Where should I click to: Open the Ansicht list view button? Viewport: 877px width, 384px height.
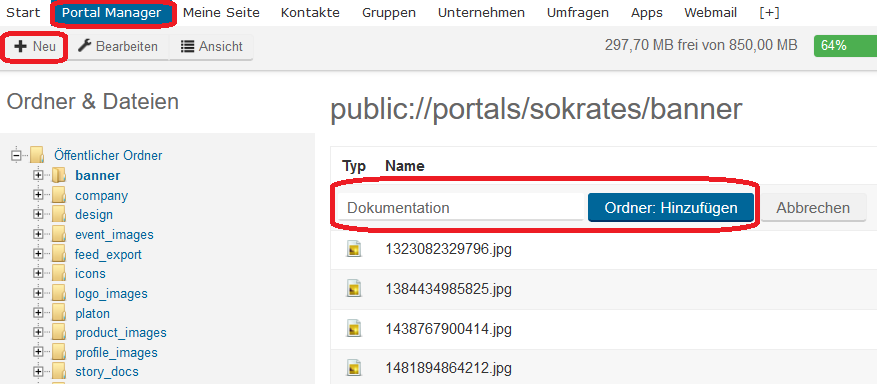pyautogui.click(x=211, y=46)
